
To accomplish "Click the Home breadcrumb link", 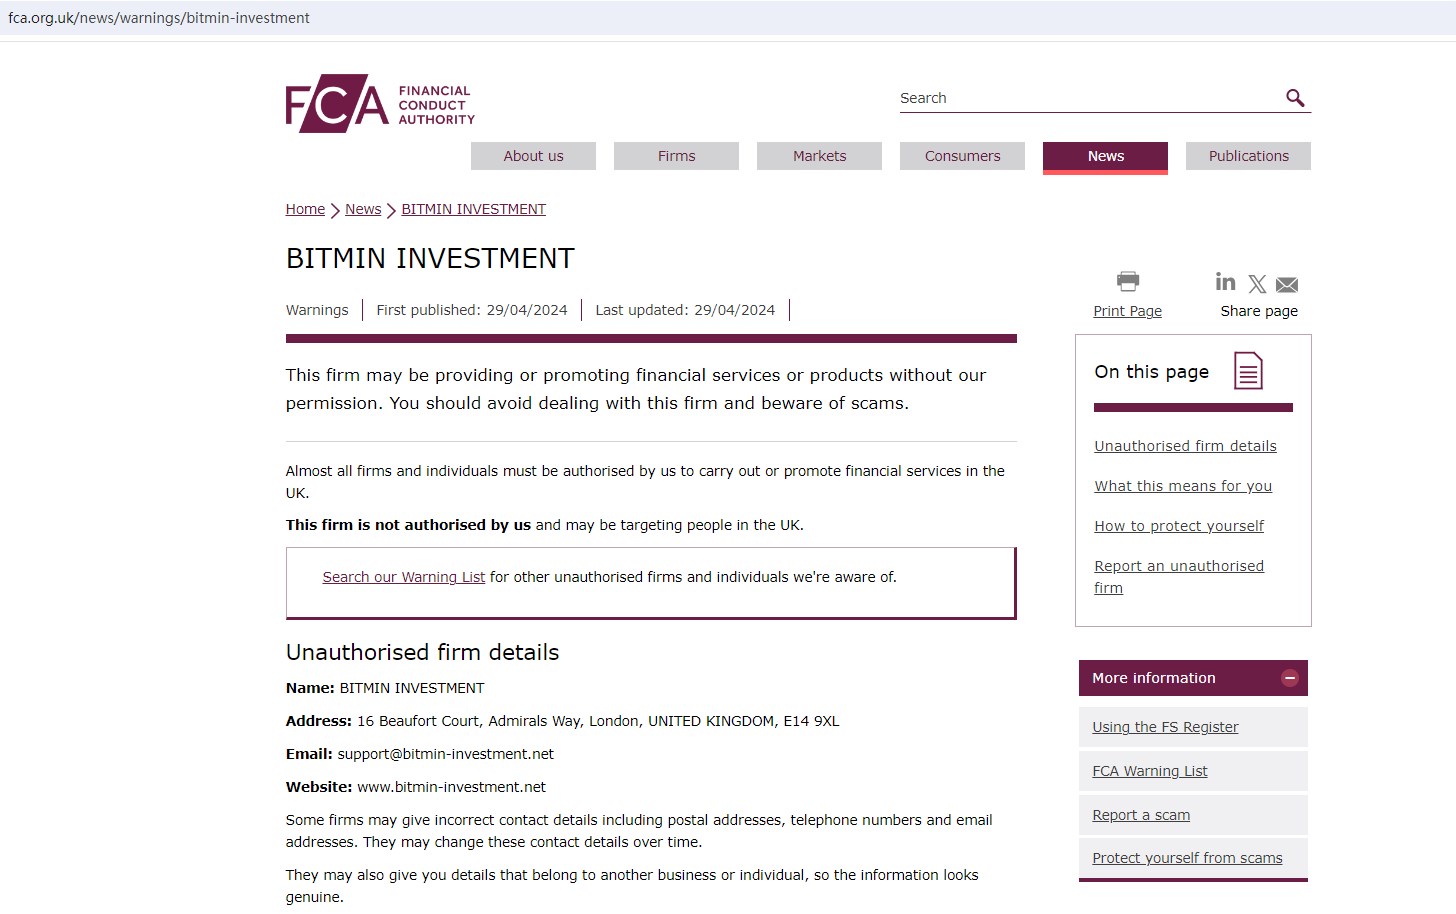I will [x=305, y=209].
